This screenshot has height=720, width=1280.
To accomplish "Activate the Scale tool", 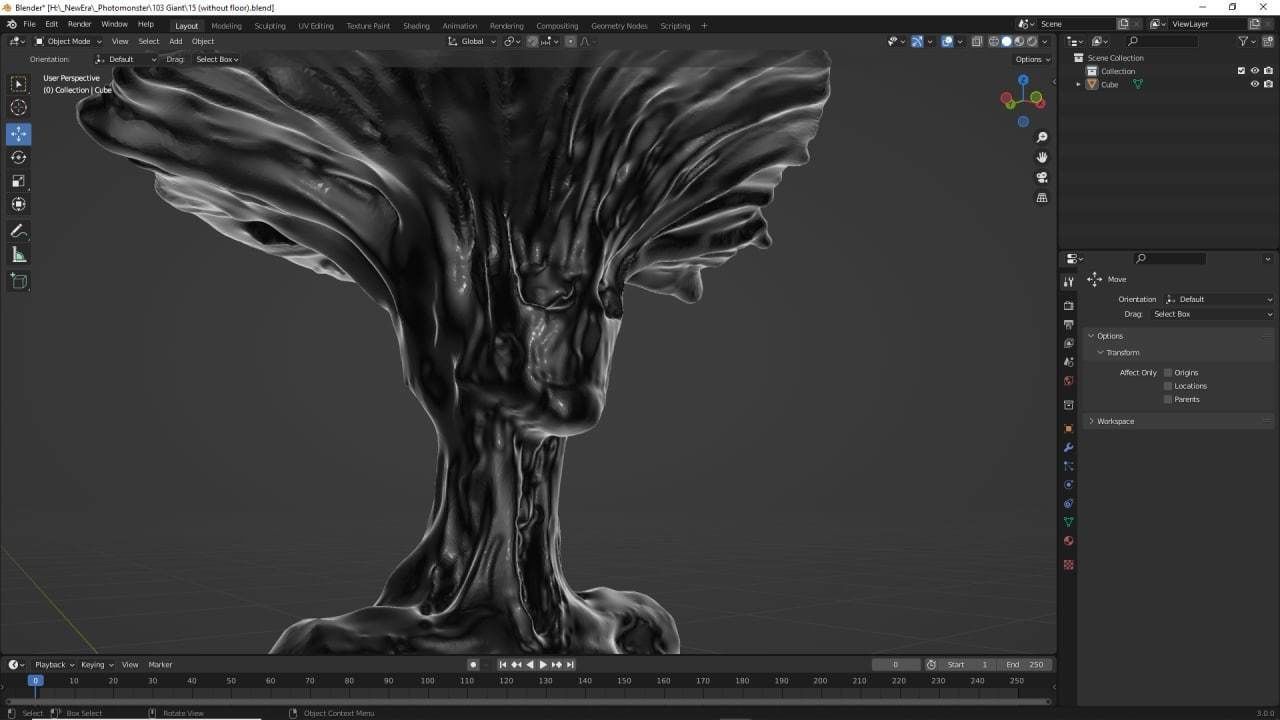I will click(x=18, y=181).
